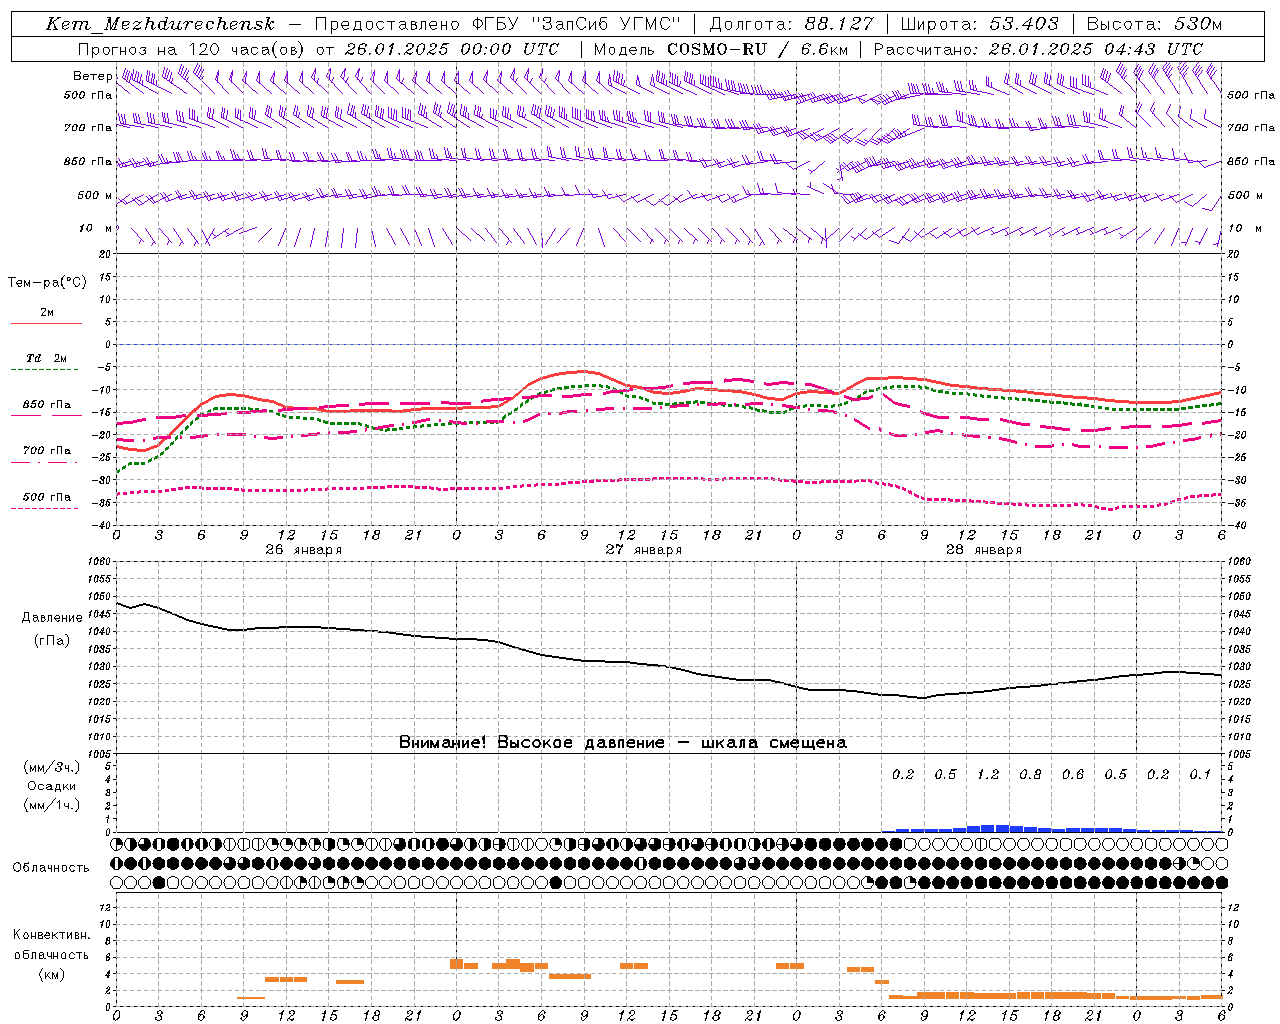The image size is (1280, 1024).
Task: Click the Давление pressure panel label
Action: [52, 618]
